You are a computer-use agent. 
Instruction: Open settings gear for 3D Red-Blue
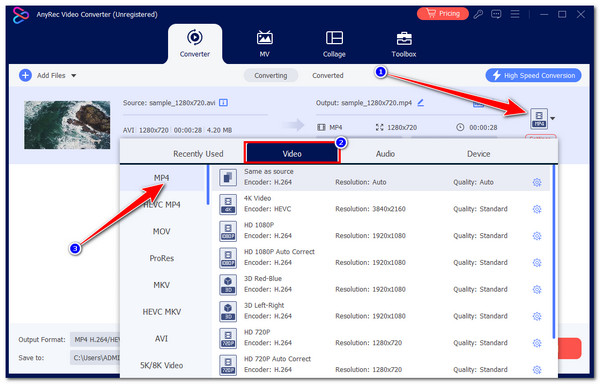pyautogui.click(x=537, y=290)
